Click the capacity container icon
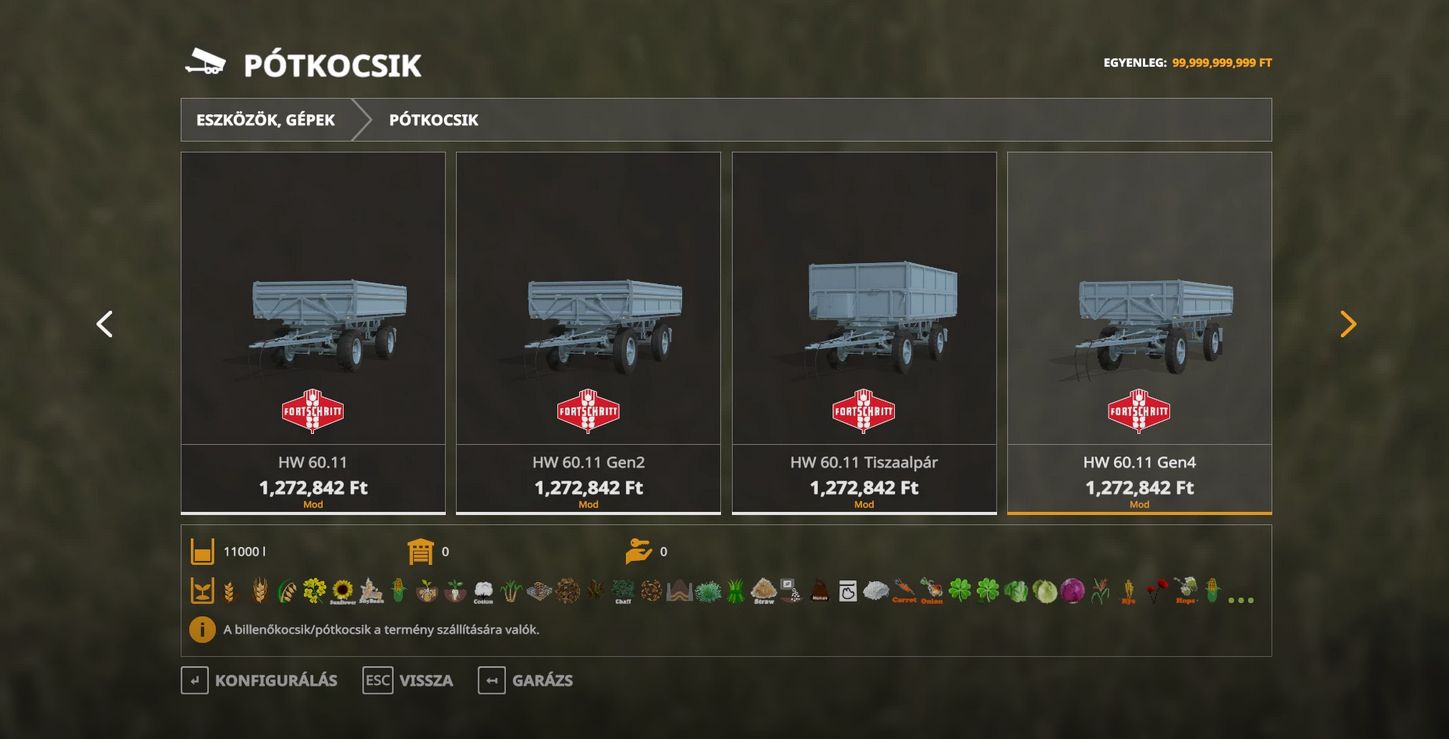Screen dimensions: 1449x739 click(203, 551)
